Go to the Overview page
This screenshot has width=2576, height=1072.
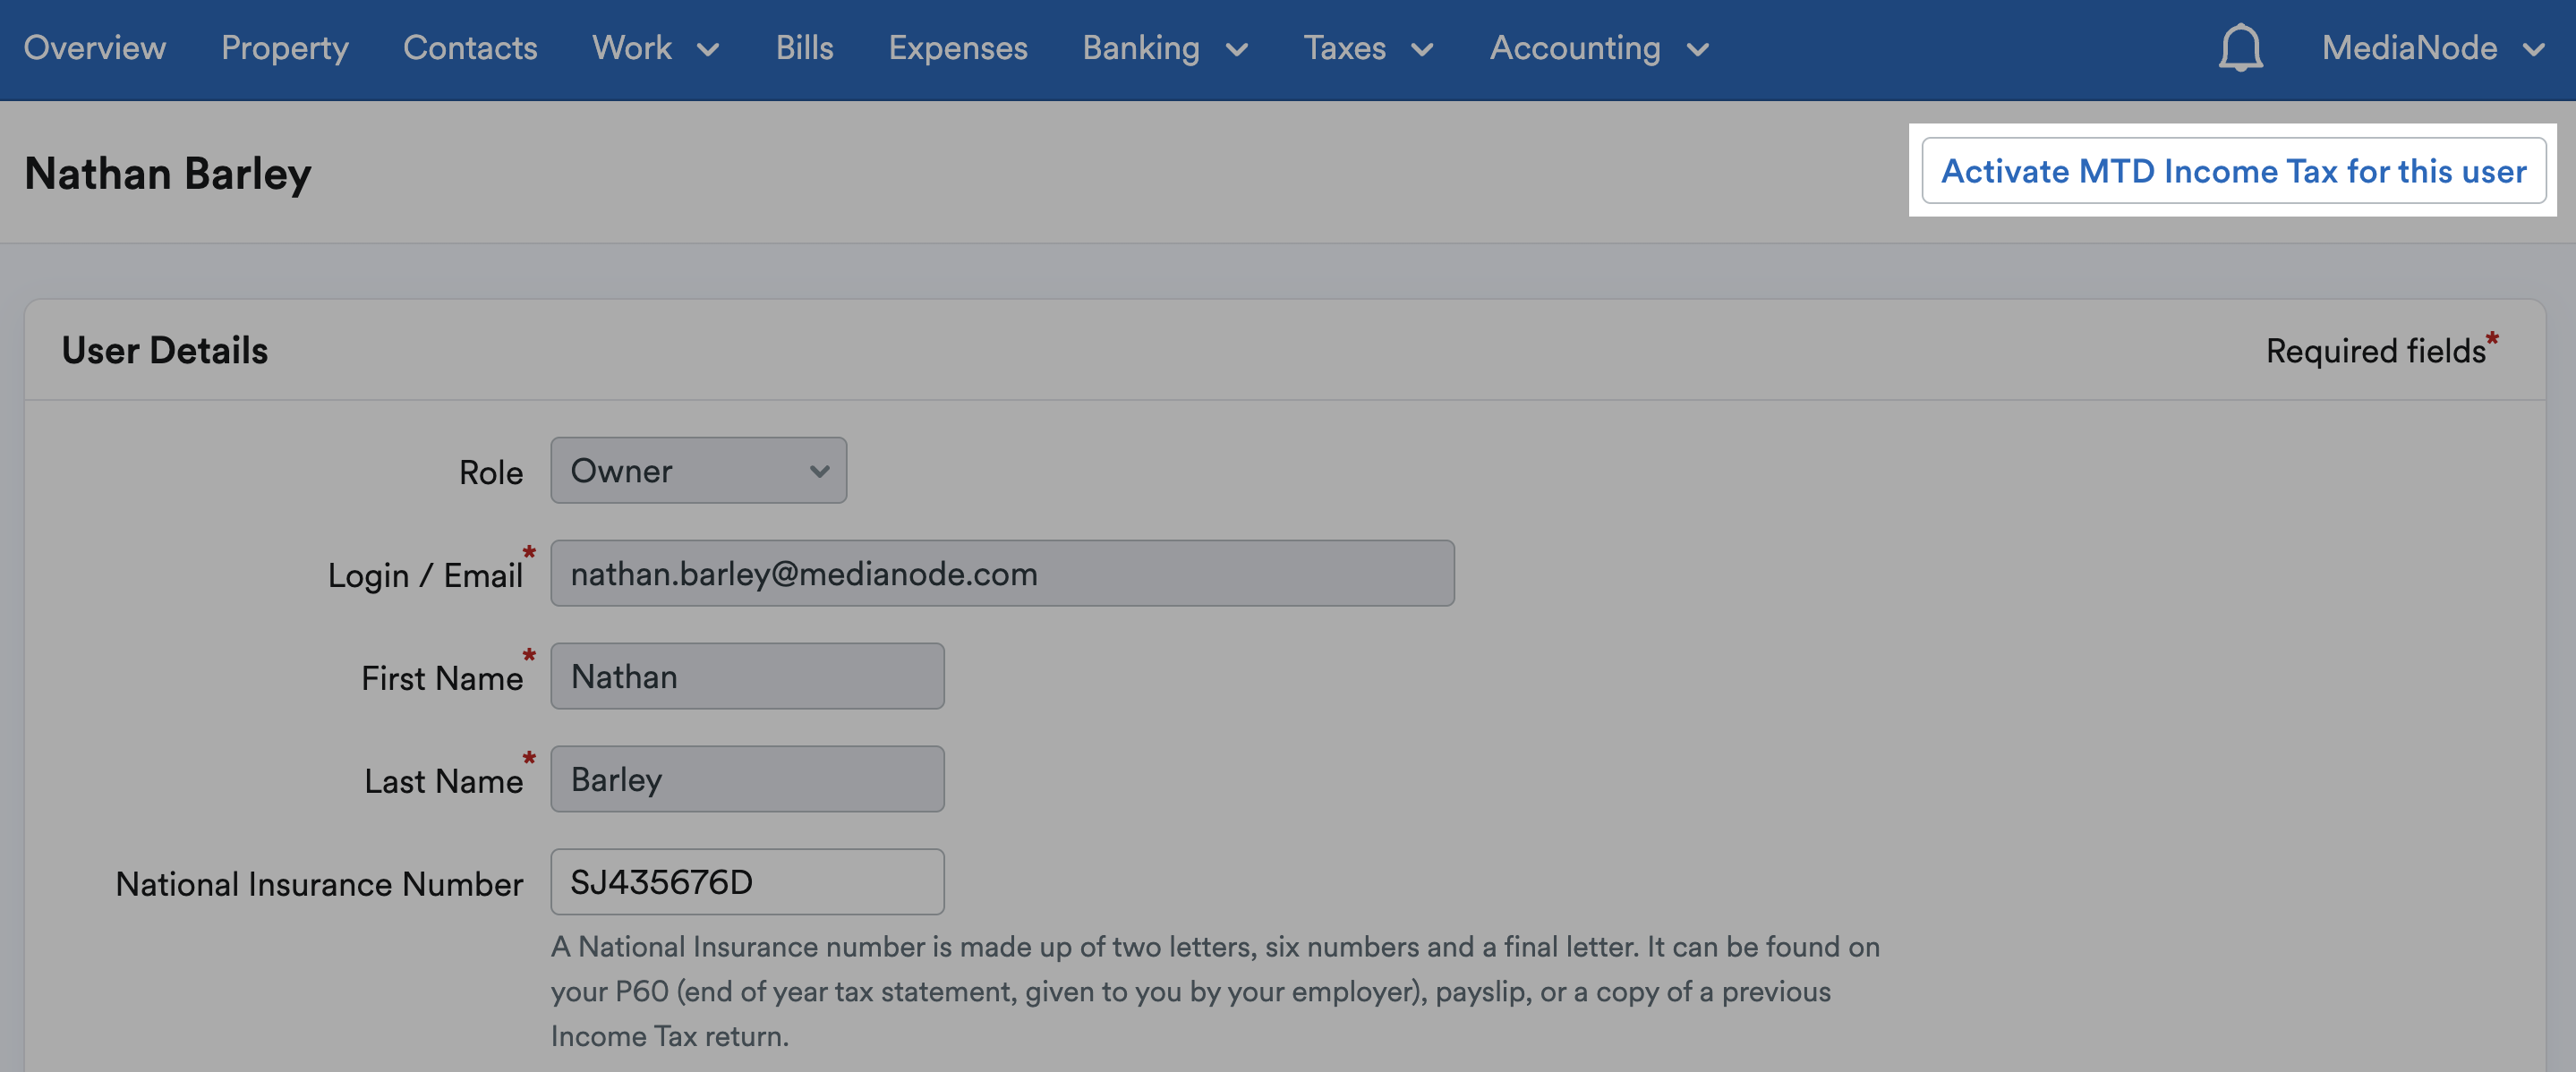[x=95, y=48]
